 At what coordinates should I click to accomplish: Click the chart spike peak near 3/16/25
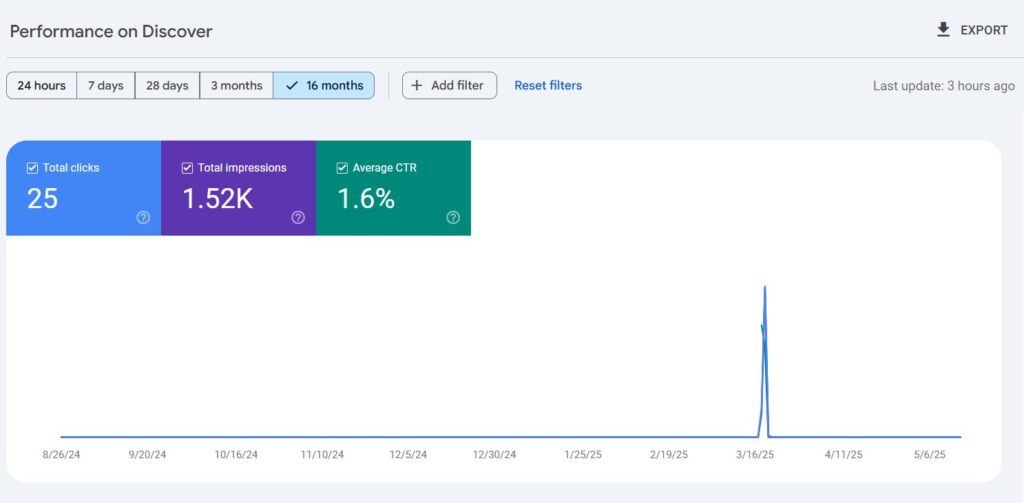click(765, 288)
